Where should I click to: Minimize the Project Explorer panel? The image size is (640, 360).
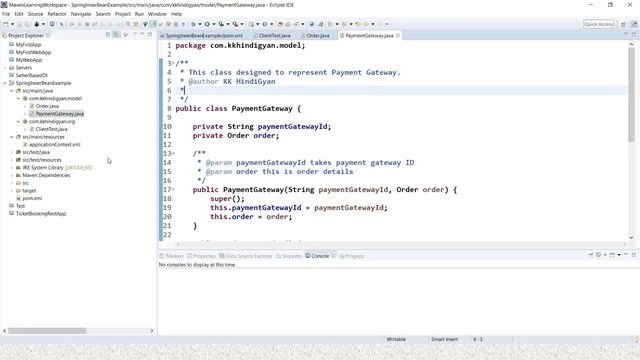(142, 35)
